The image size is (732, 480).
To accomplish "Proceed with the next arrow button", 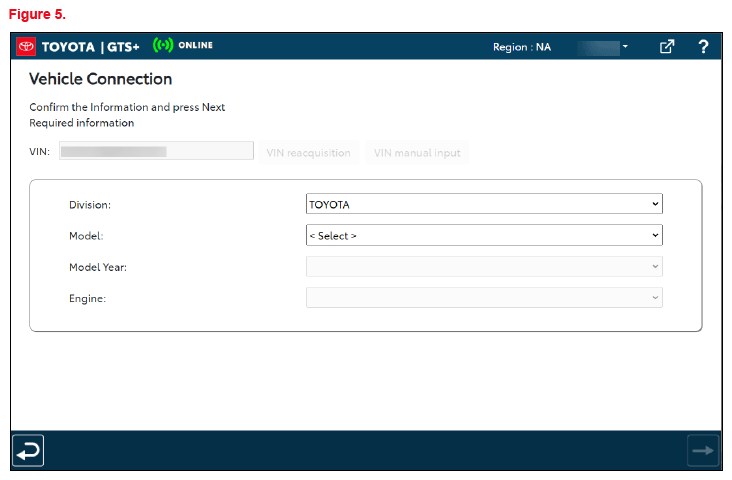I will pyautogui.click(x=703, y=451).
